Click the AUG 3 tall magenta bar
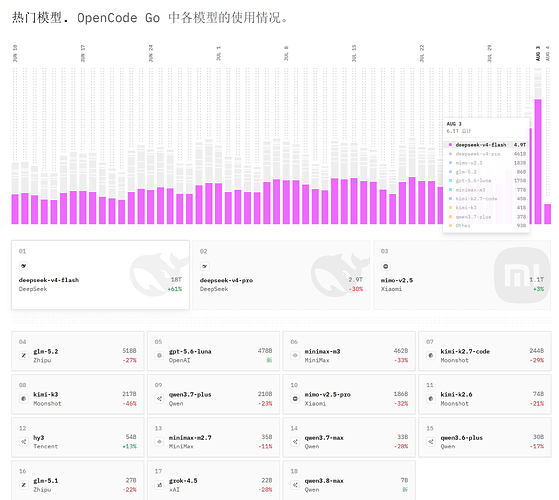This screenshot has height=500, width=559. (x=538, y=161)
